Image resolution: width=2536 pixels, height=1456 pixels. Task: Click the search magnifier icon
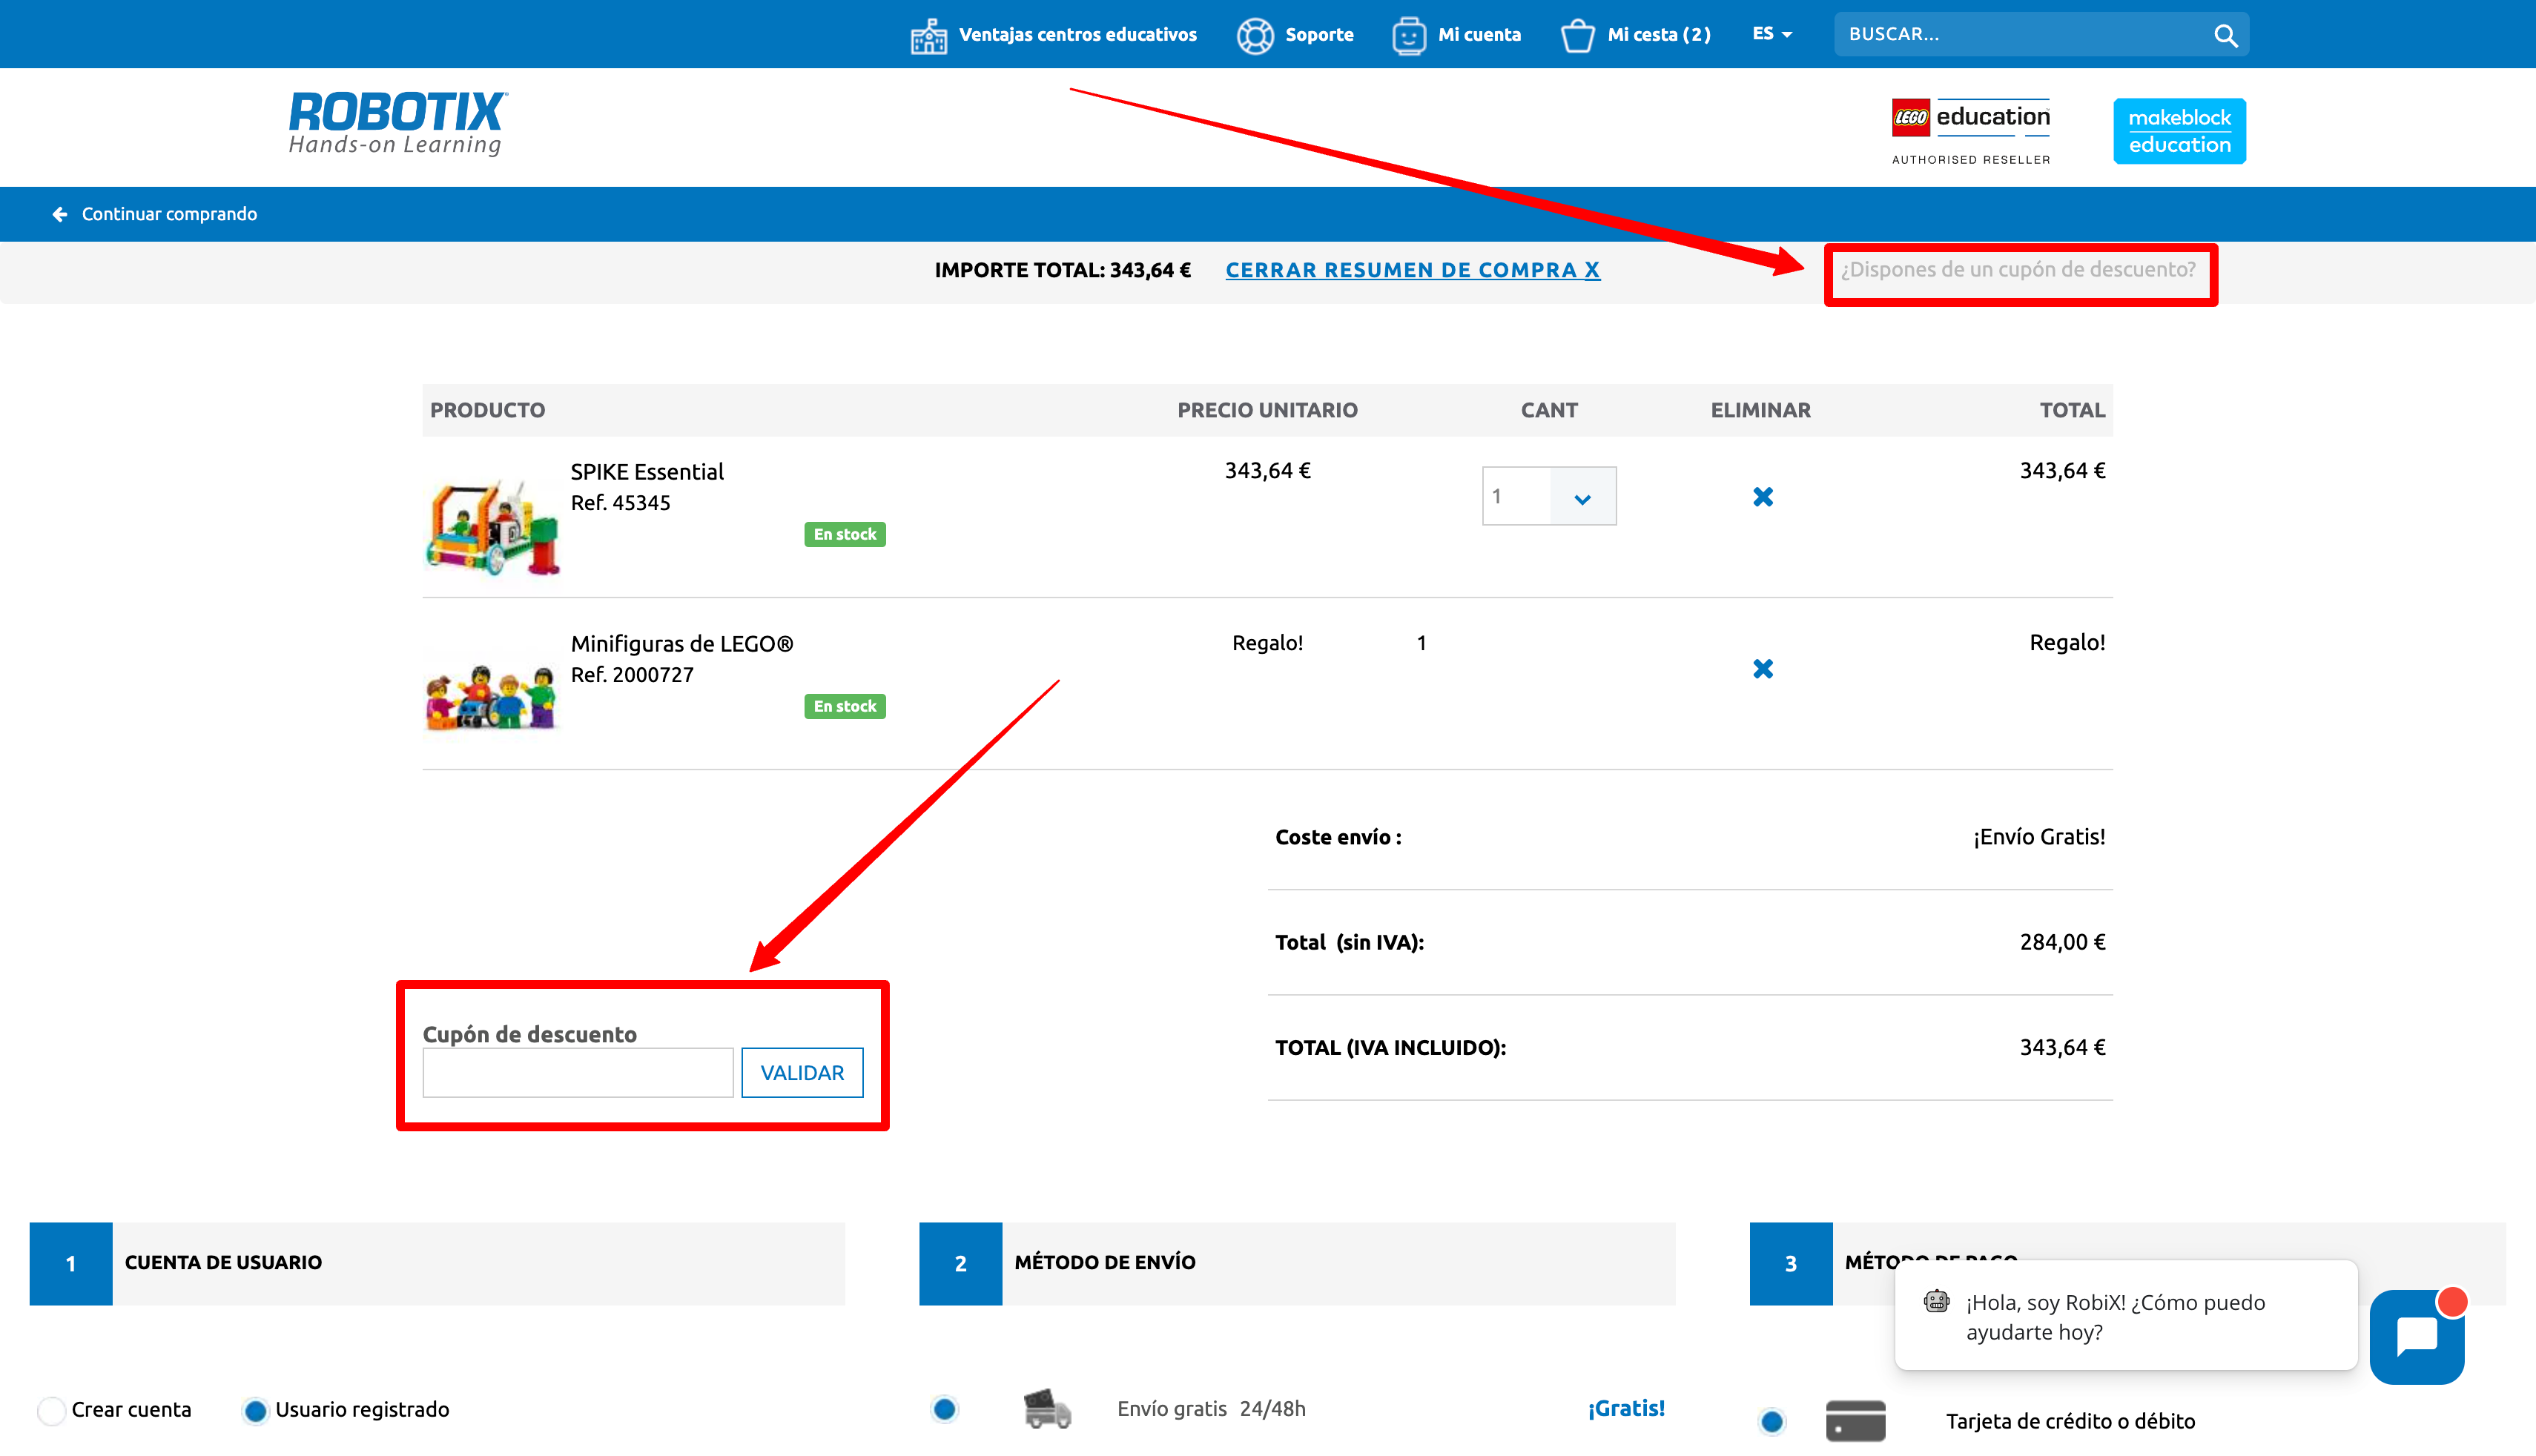pyautogui.click(x=2225, y=36)
